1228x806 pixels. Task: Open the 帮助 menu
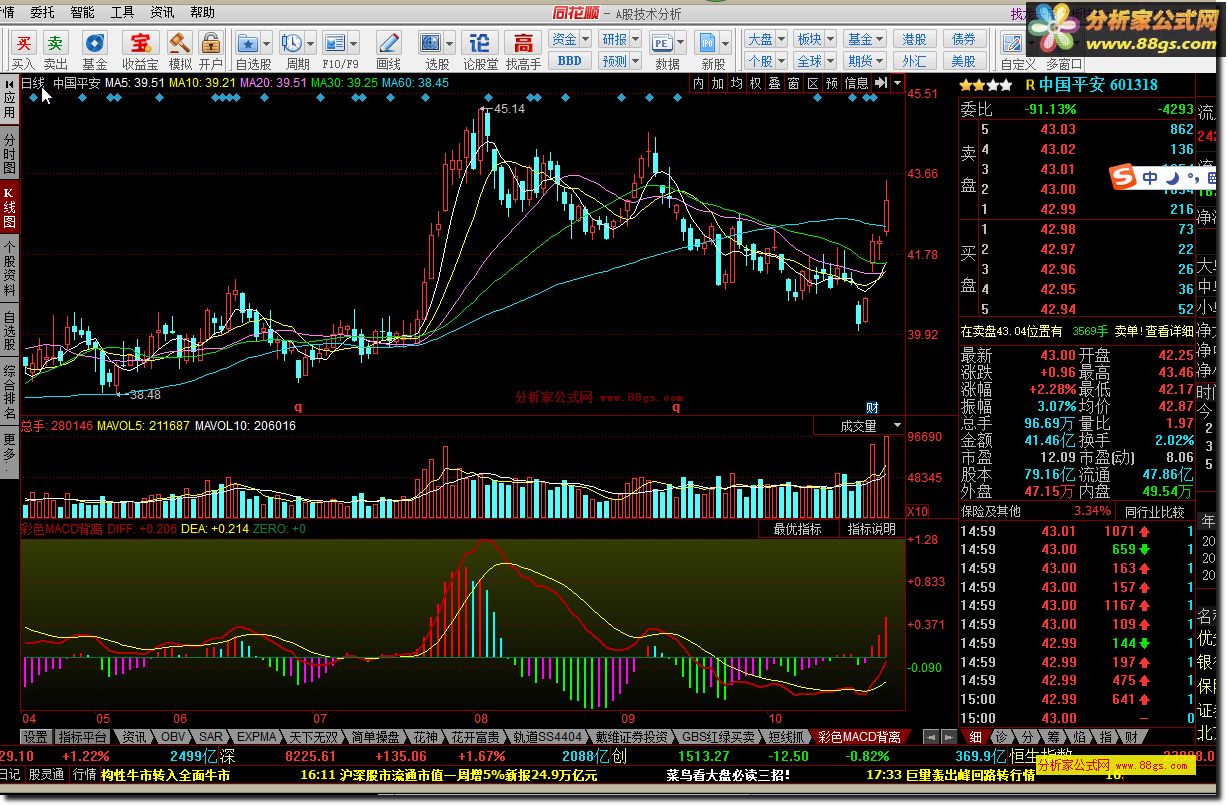(202, 12)
